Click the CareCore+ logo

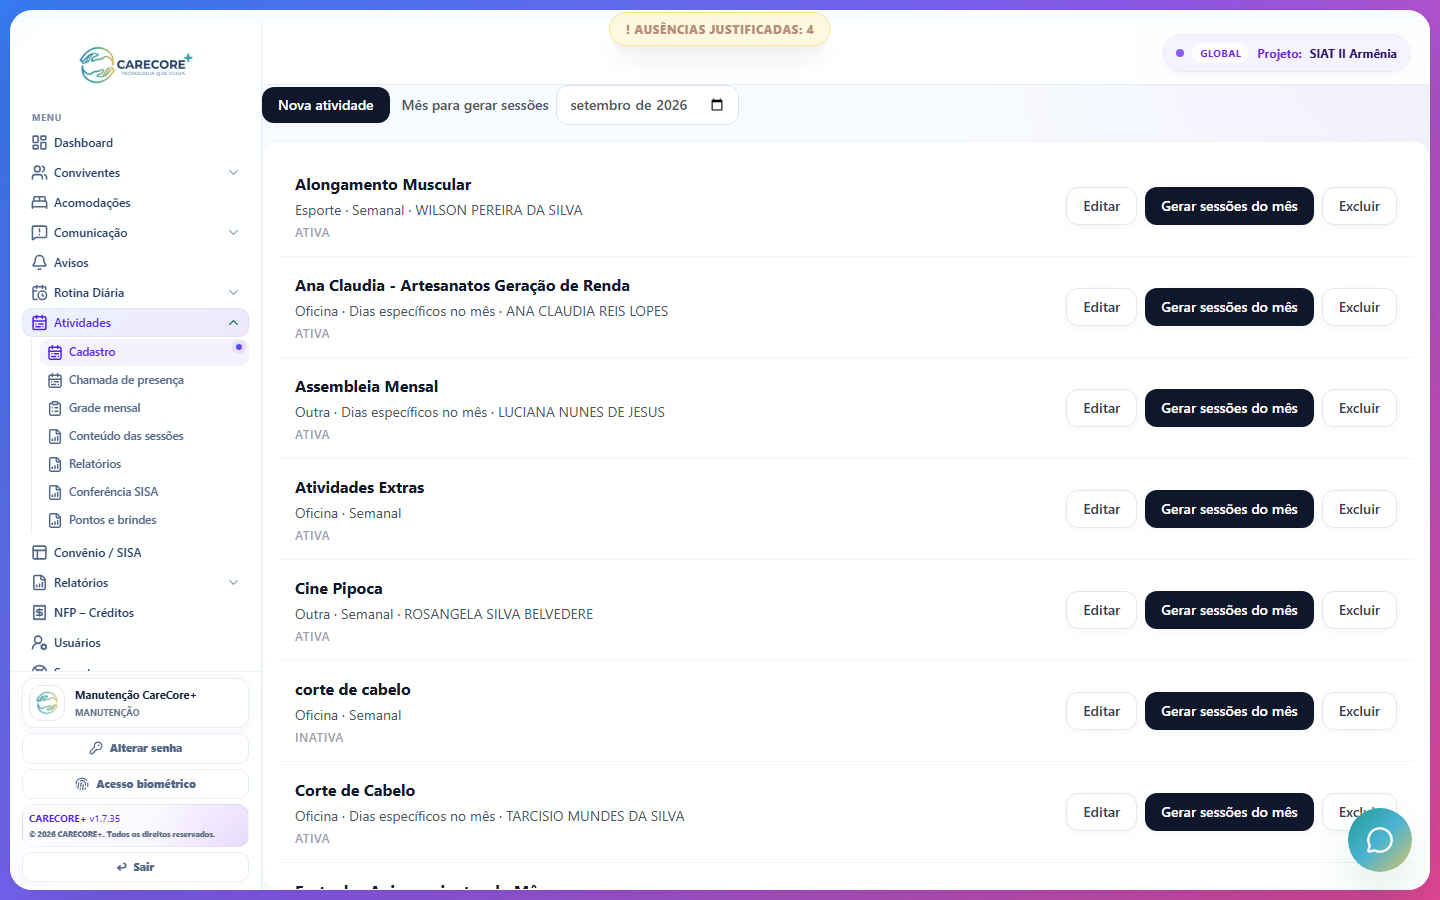point(136,65)
